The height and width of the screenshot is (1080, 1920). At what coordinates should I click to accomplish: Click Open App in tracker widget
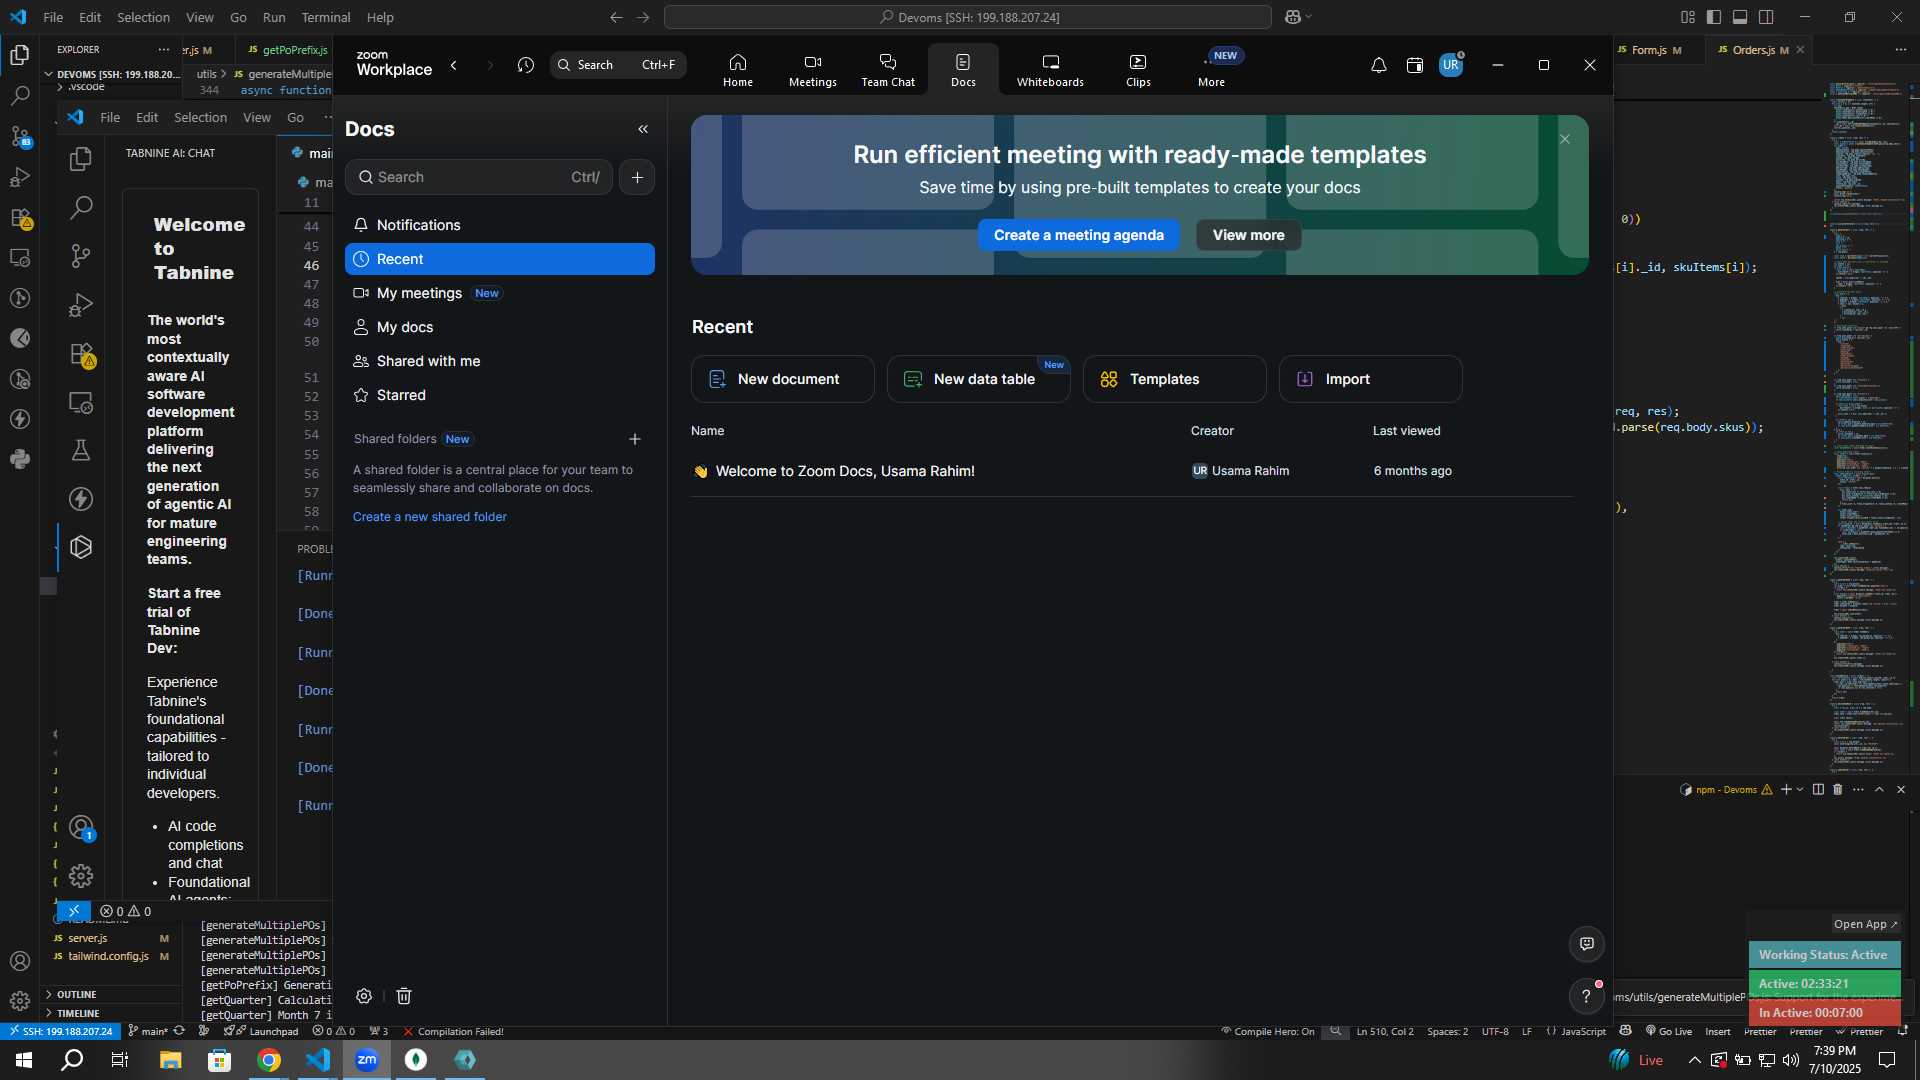[1866, 924]
